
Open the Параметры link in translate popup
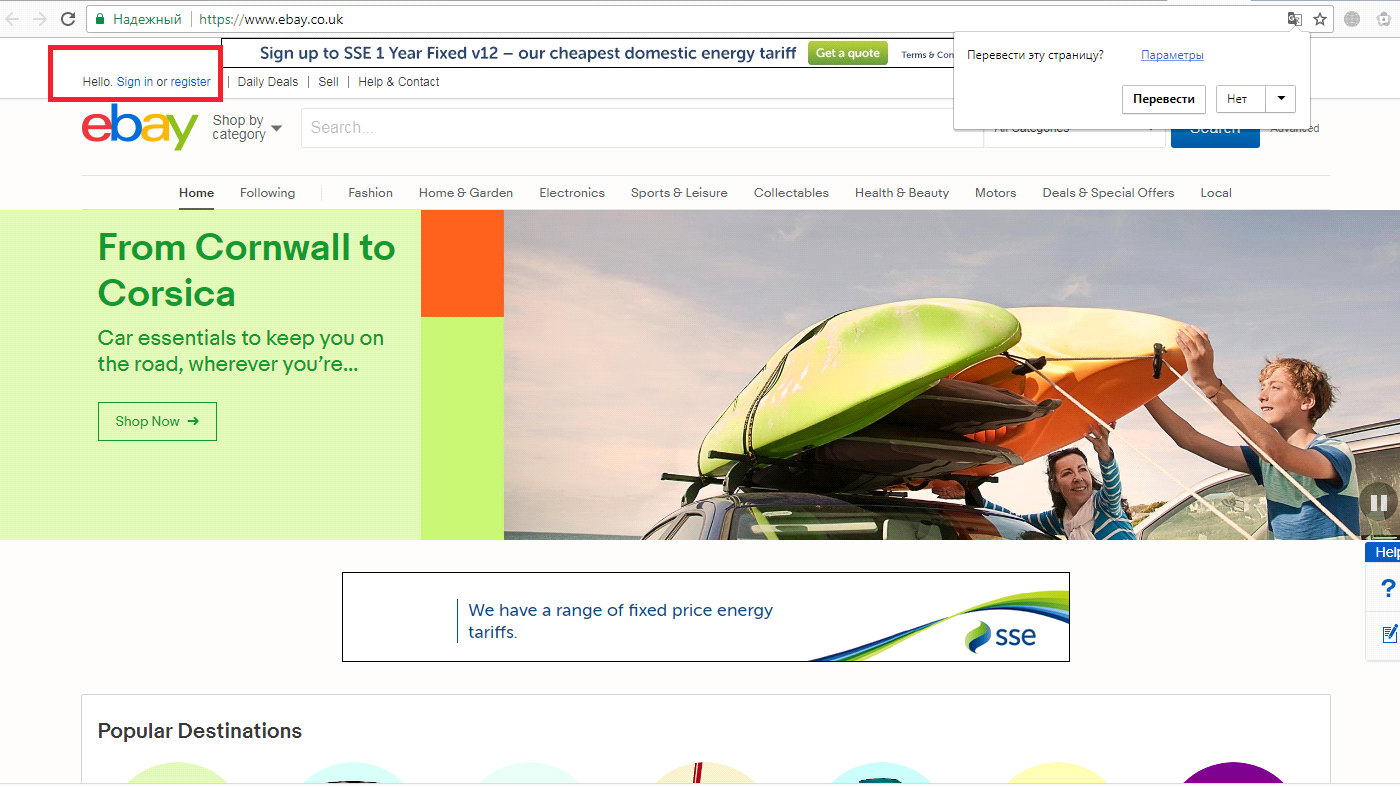(1172, 55)
